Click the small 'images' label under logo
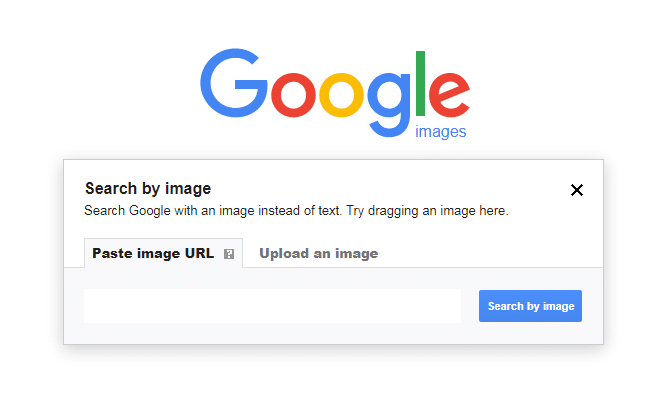Viewport: 662px width, 409px height. (440, 132)
